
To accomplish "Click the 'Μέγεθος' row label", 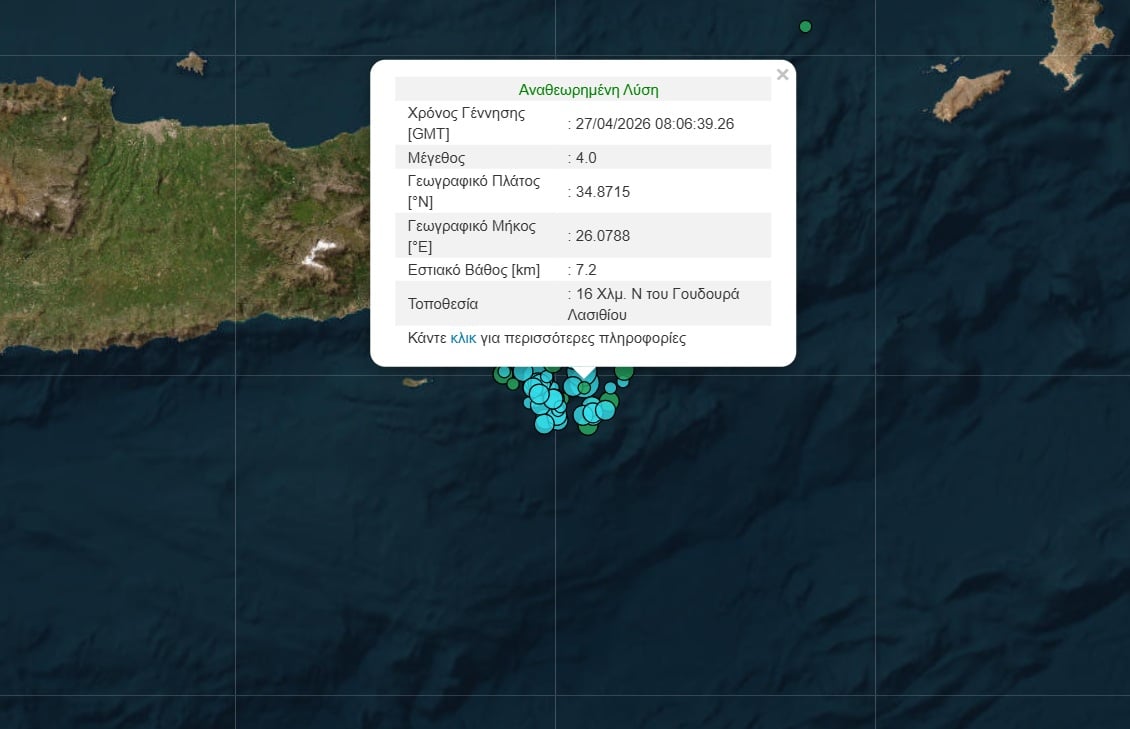I will (x=436, y=158).
